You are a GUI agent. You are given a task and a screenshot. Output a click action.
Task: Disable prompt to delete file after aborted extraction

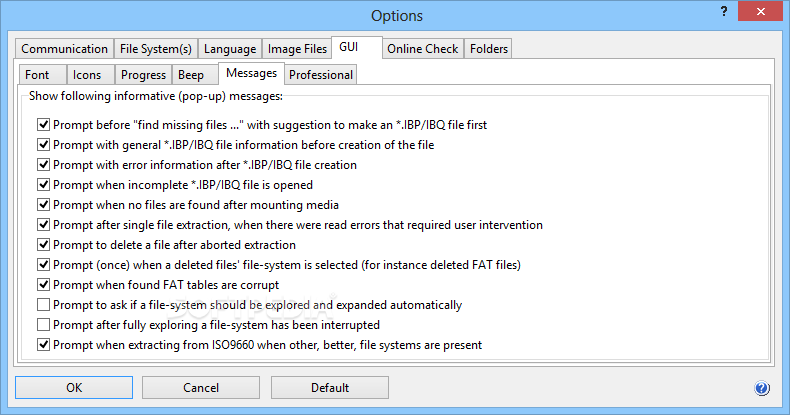coord(43,245)
